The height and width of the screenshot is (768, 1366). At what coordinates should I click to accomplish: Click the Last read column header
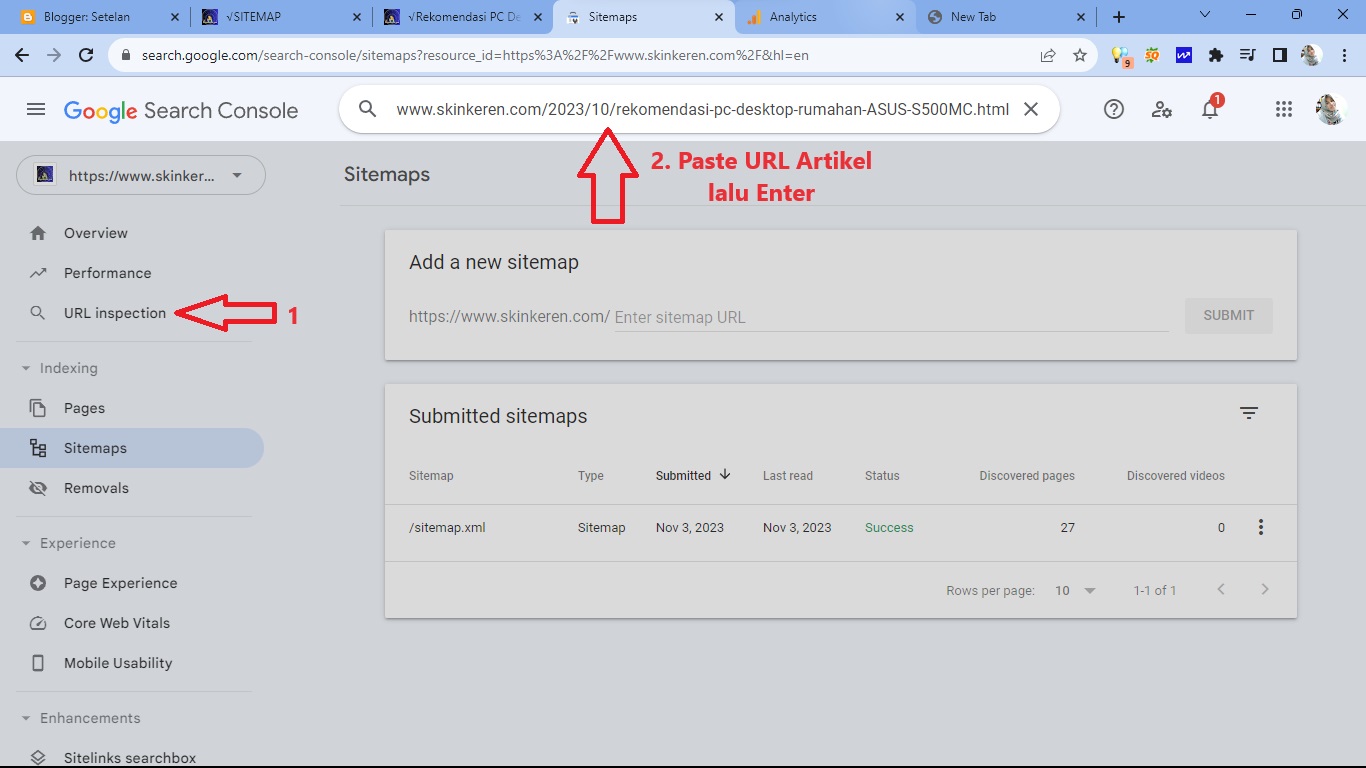(788, 476)
